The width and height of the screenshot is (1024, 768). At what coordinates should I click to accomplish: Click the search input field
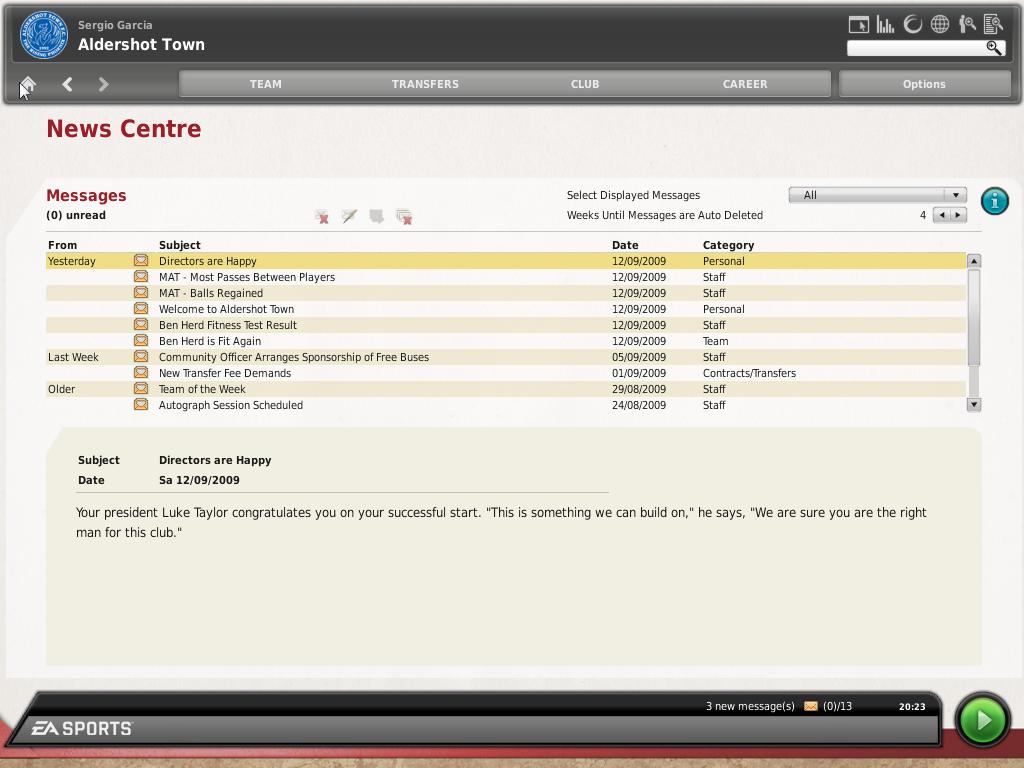point(915,48)
